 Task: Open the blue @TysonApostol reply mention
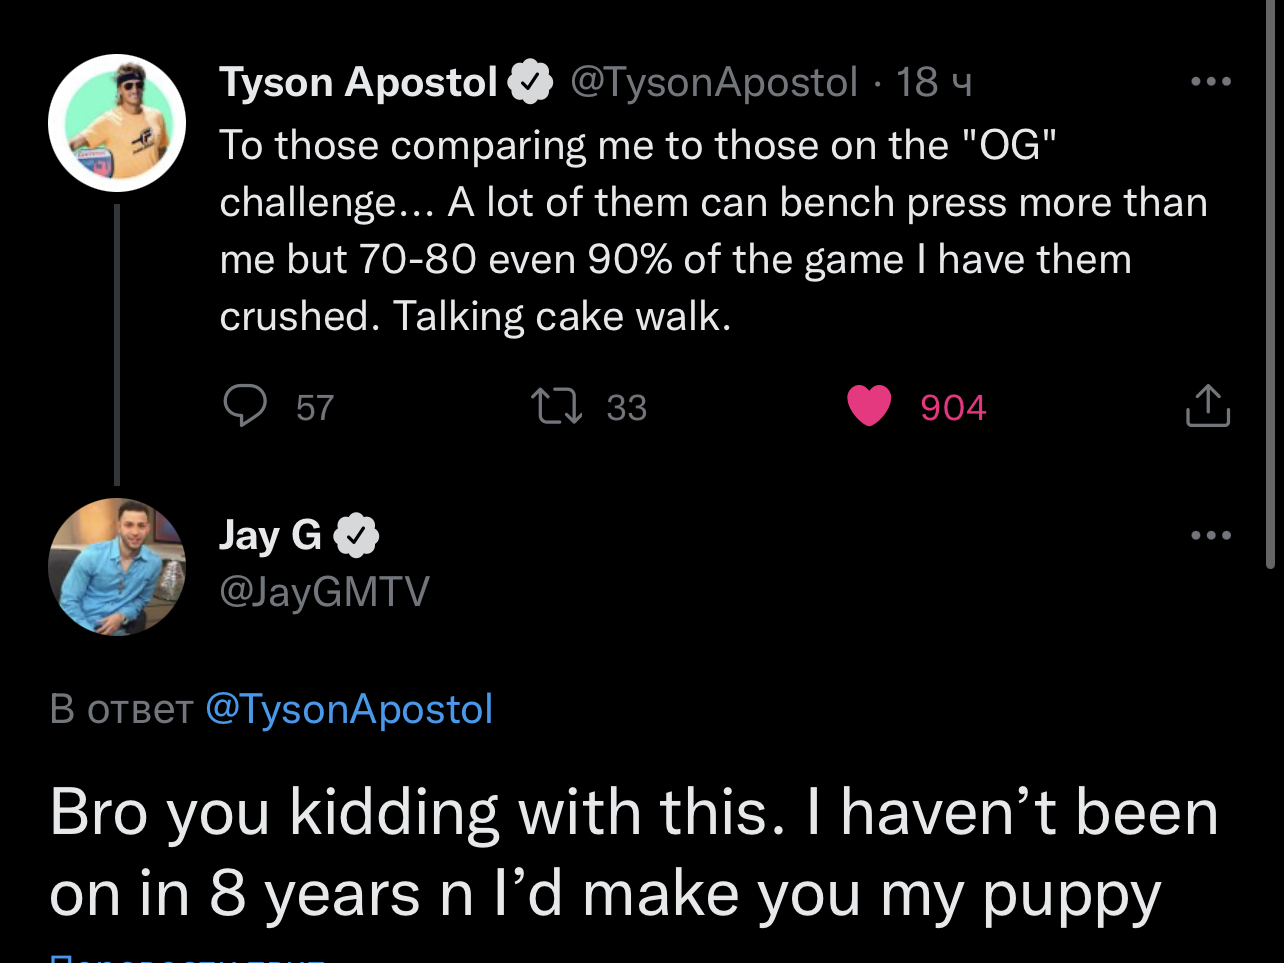349,709
